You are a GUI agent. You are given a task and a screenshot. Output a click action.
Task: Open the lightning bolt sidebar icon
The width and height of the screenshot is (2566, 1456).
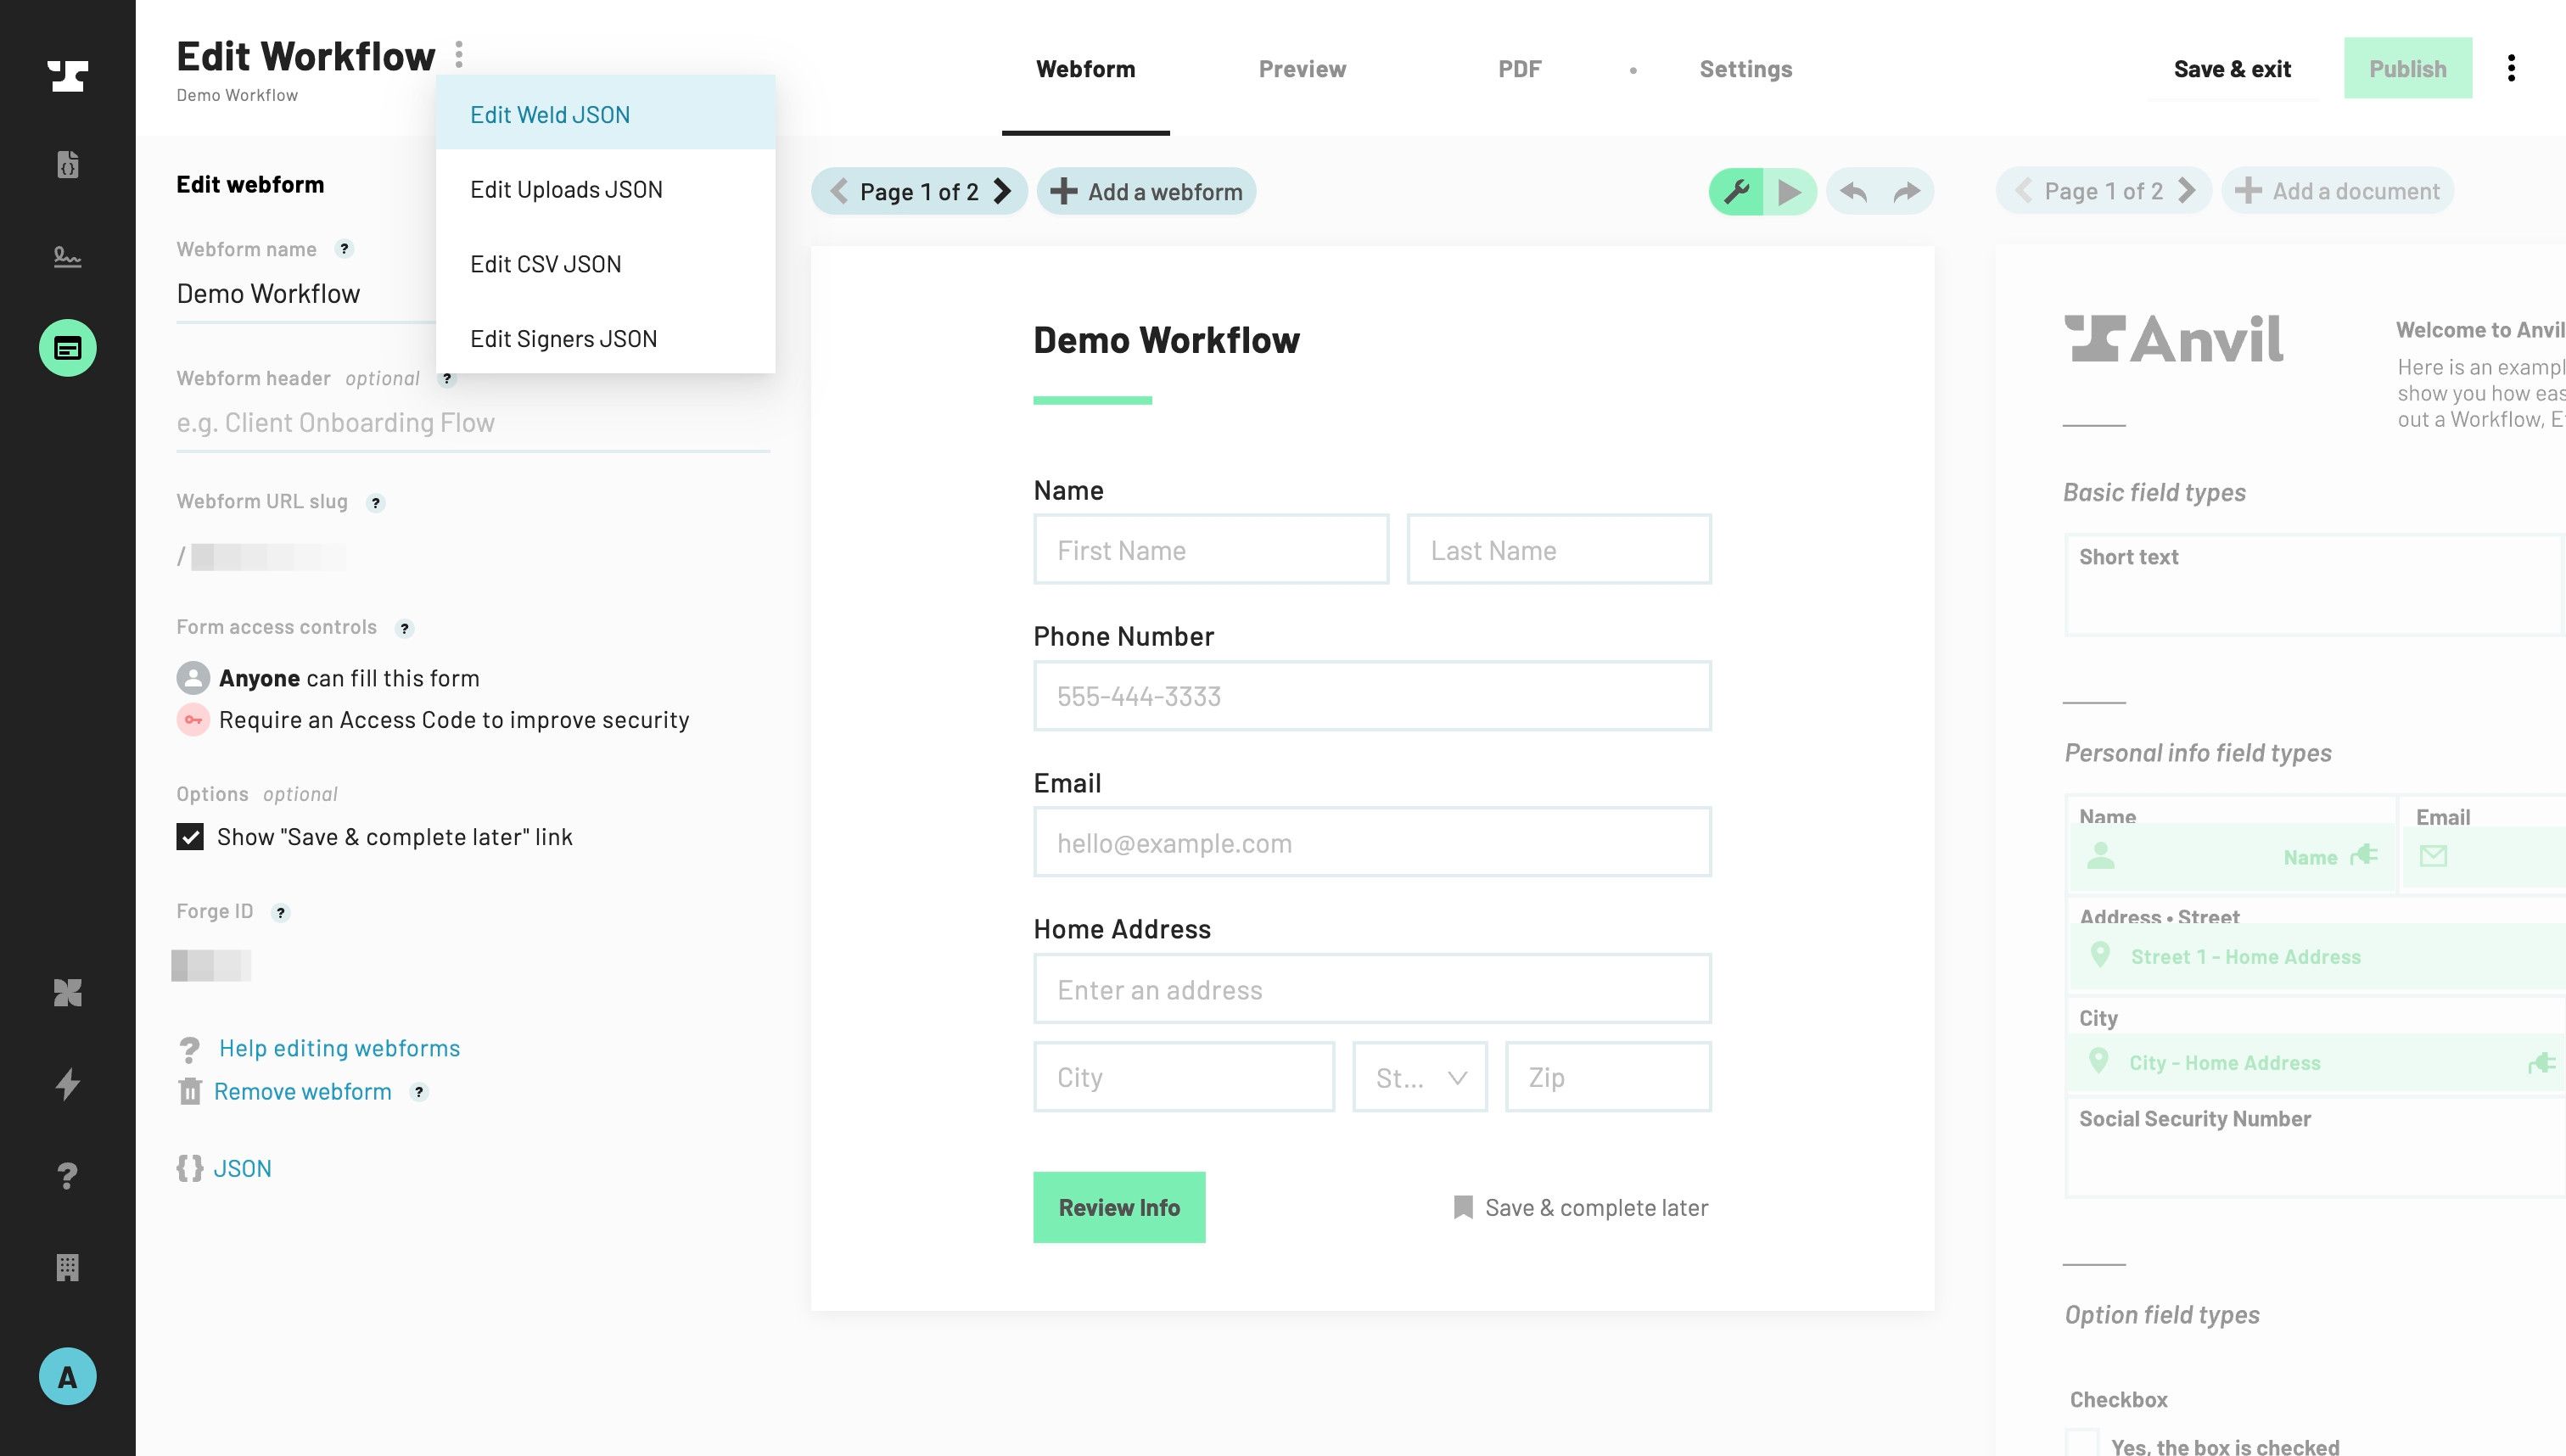tap(67, 1084)
